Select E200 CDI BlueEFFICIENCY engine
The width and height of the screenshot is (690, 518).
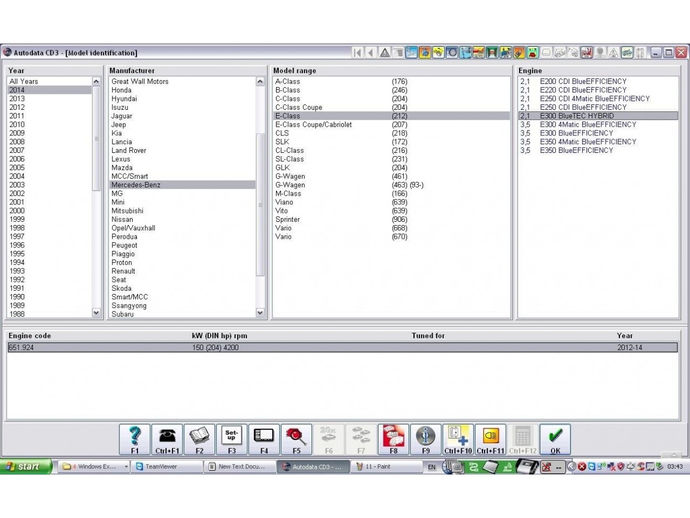tap(598, 81)
